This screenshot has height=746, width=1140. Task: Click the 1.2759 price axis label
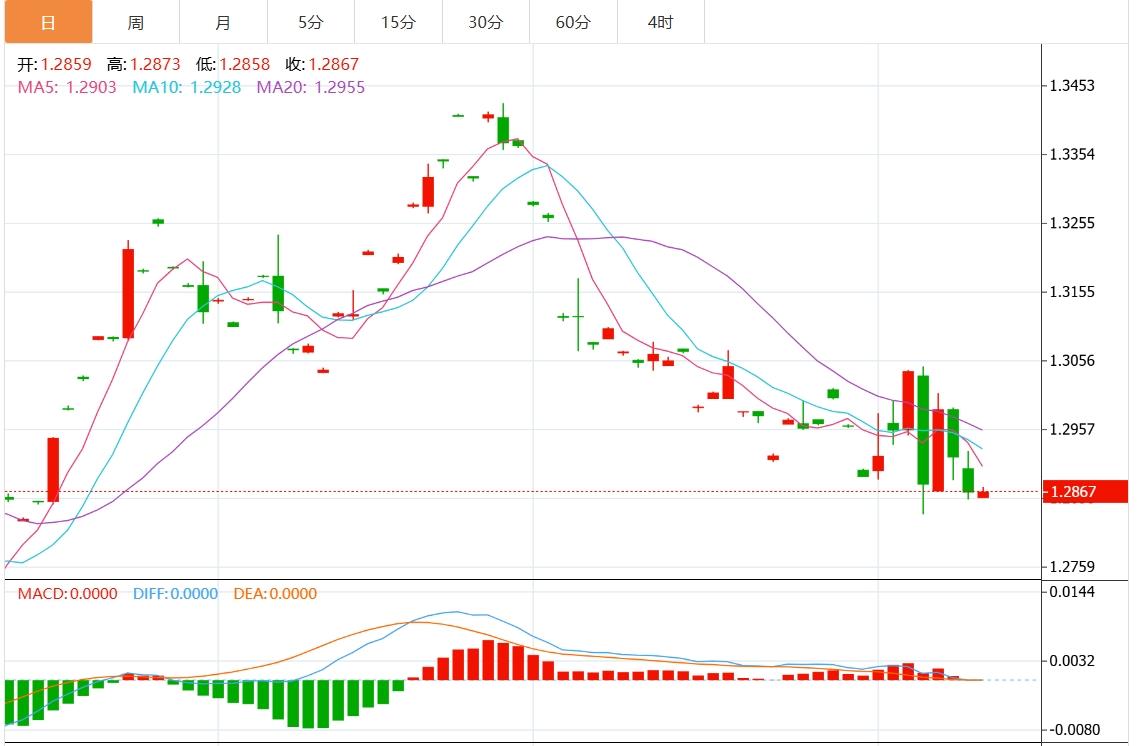click(1071, 567)
